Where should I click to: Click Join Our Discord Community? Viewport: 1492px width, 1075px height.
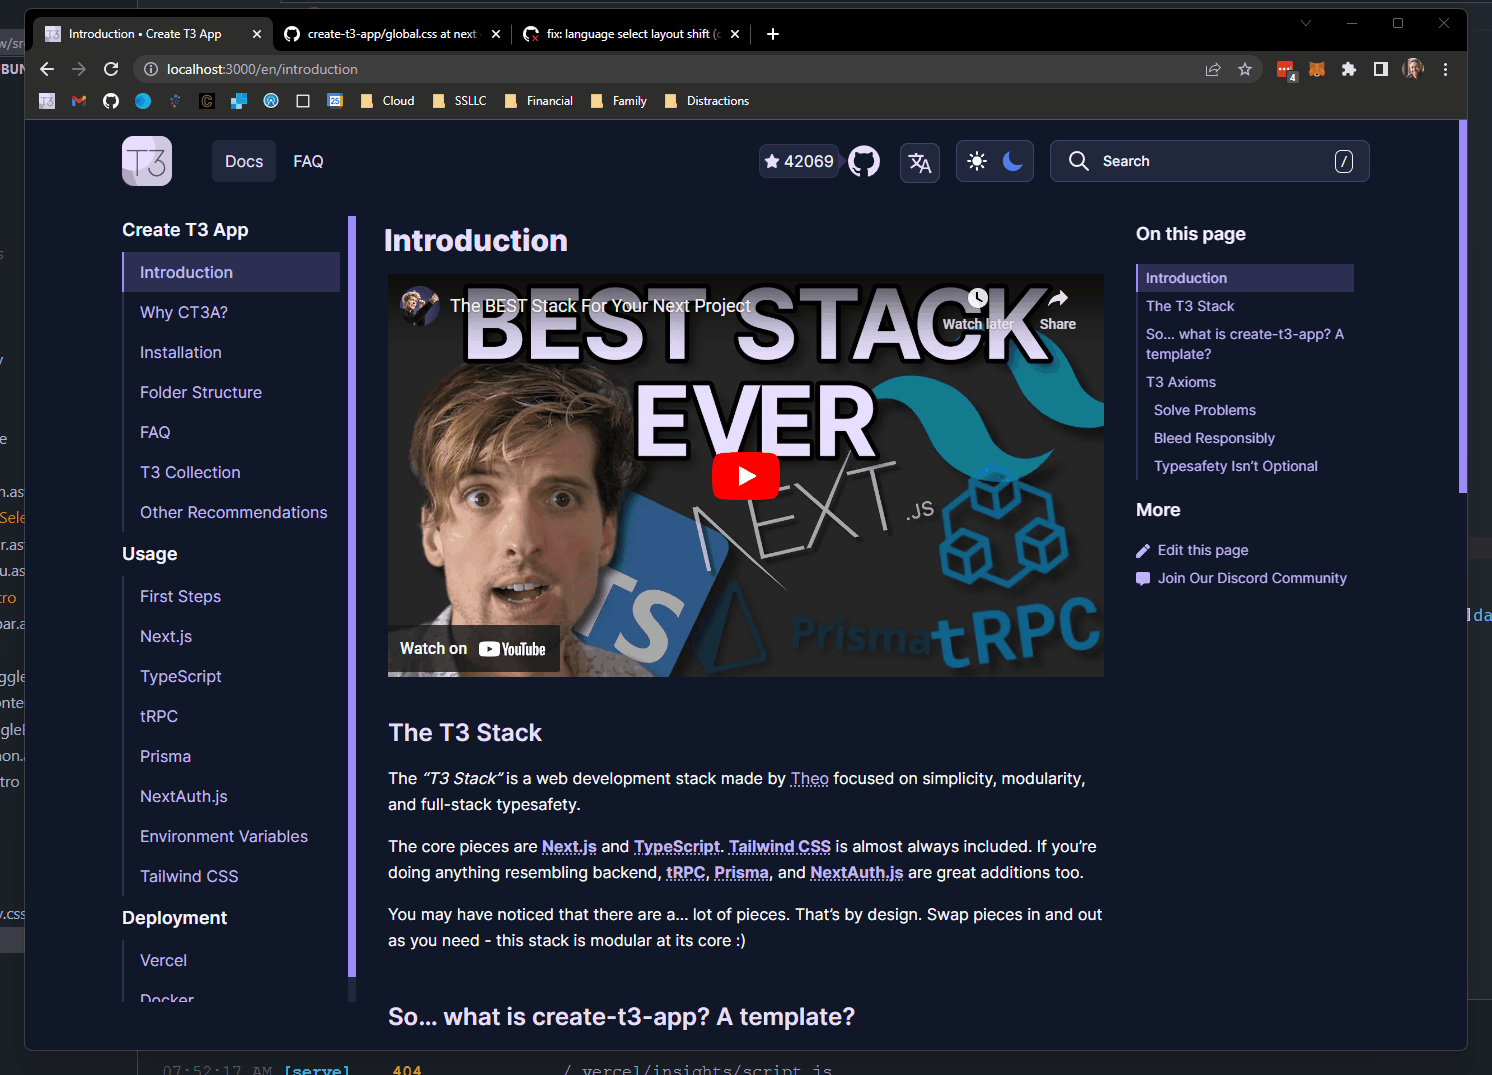pos(1241,578)
